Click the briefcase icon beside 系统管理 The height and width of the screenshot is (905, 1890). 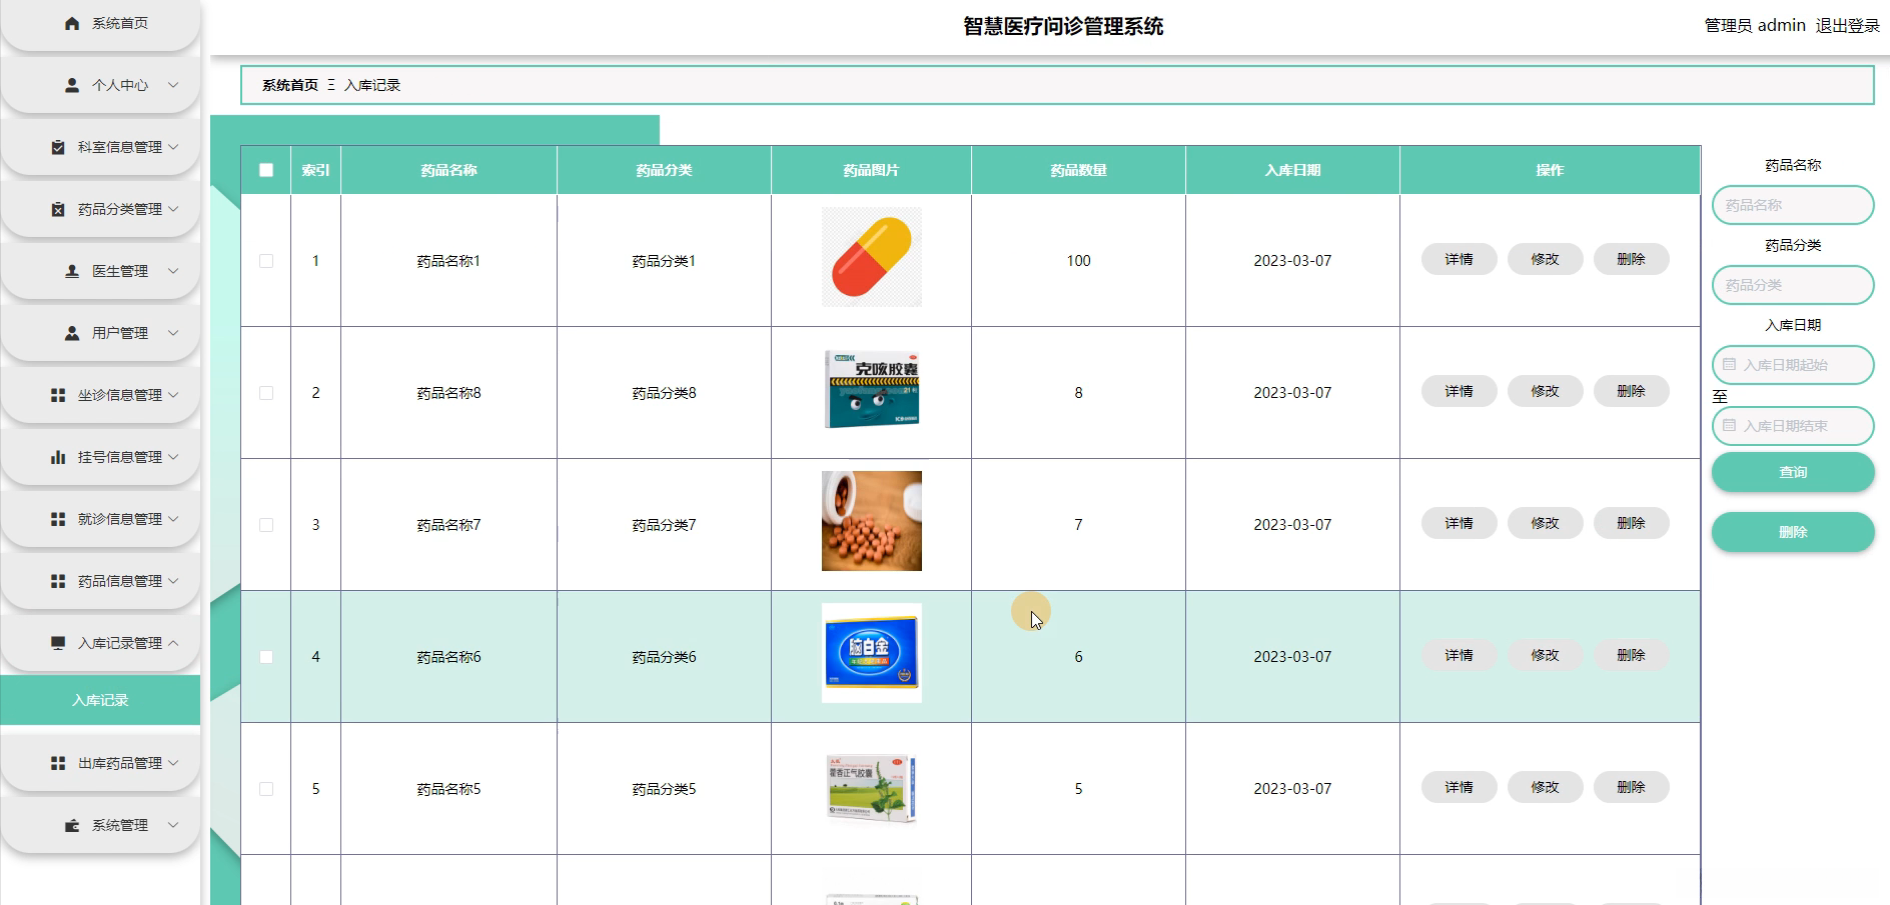point(72,825)
